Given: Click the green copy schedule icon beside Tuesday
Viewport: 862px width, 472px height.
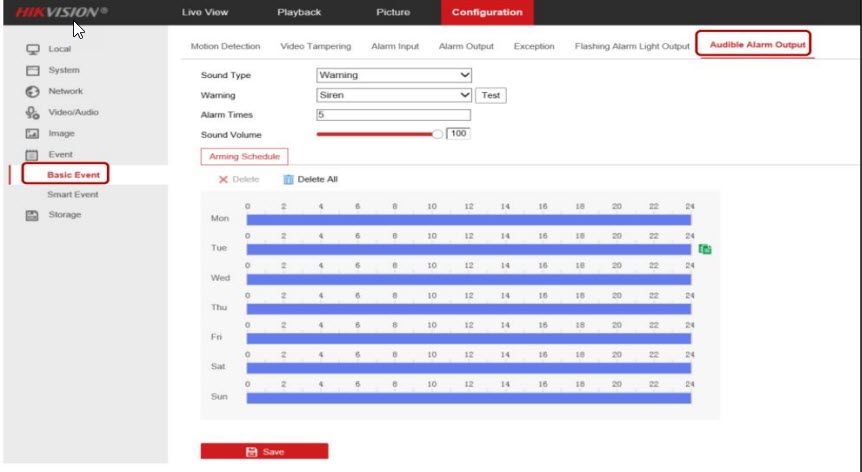Looking at the screenshot, I should click(x=705, y=249).
